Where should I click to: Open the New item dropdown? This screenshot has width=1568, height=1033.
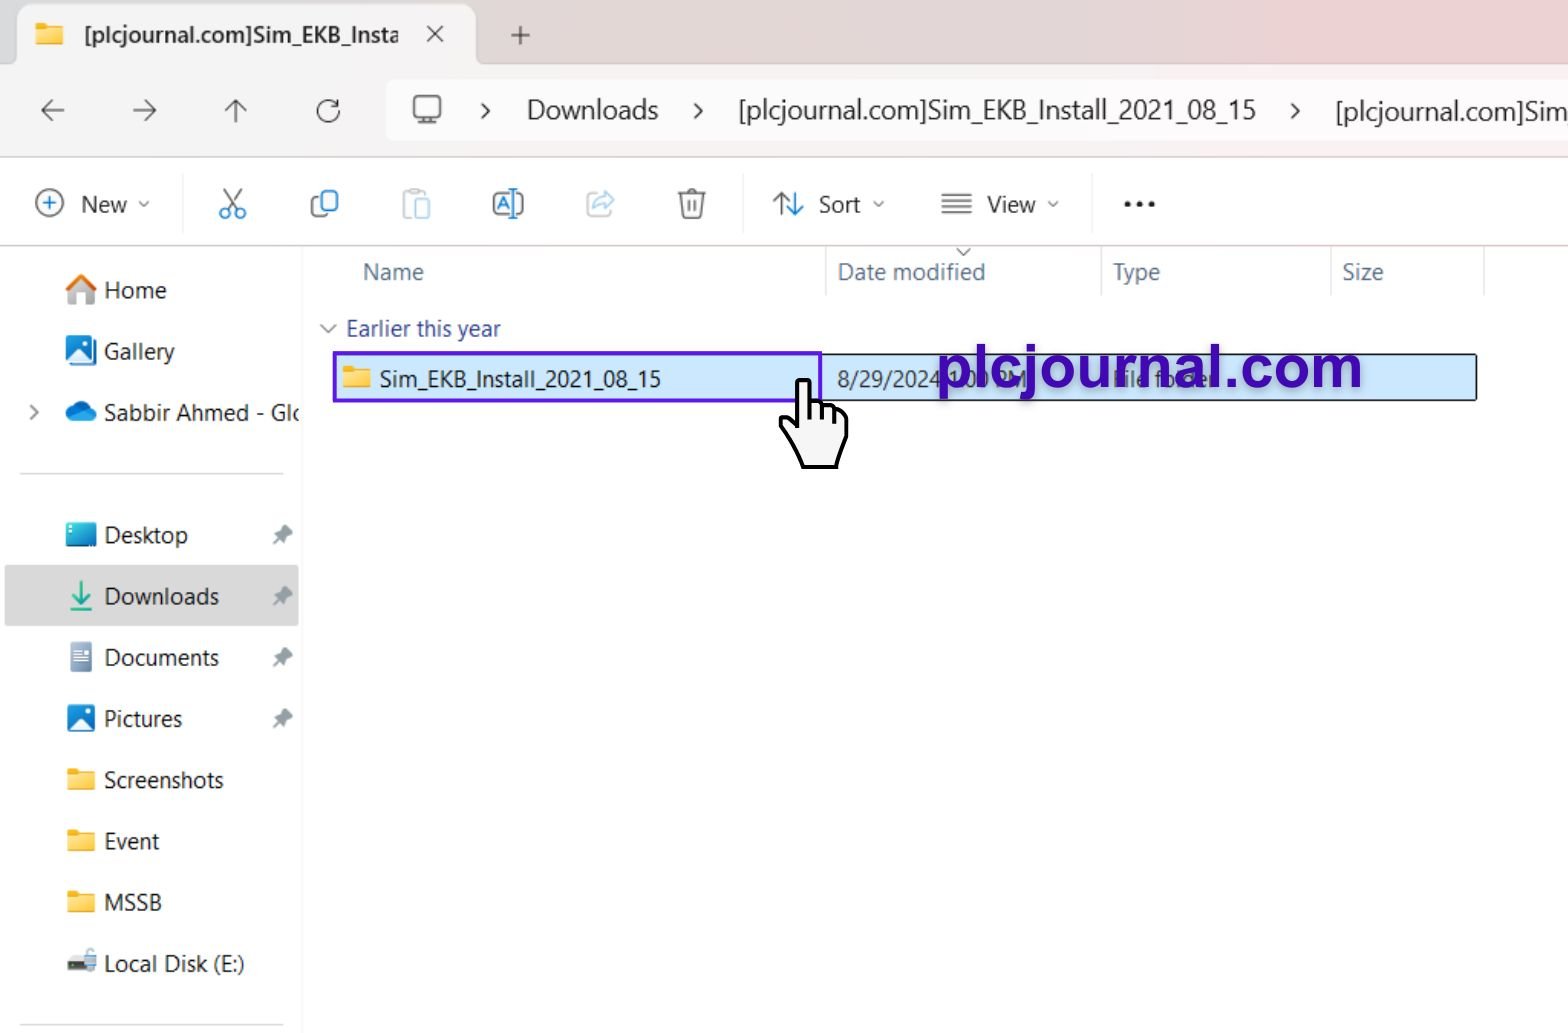93,204
